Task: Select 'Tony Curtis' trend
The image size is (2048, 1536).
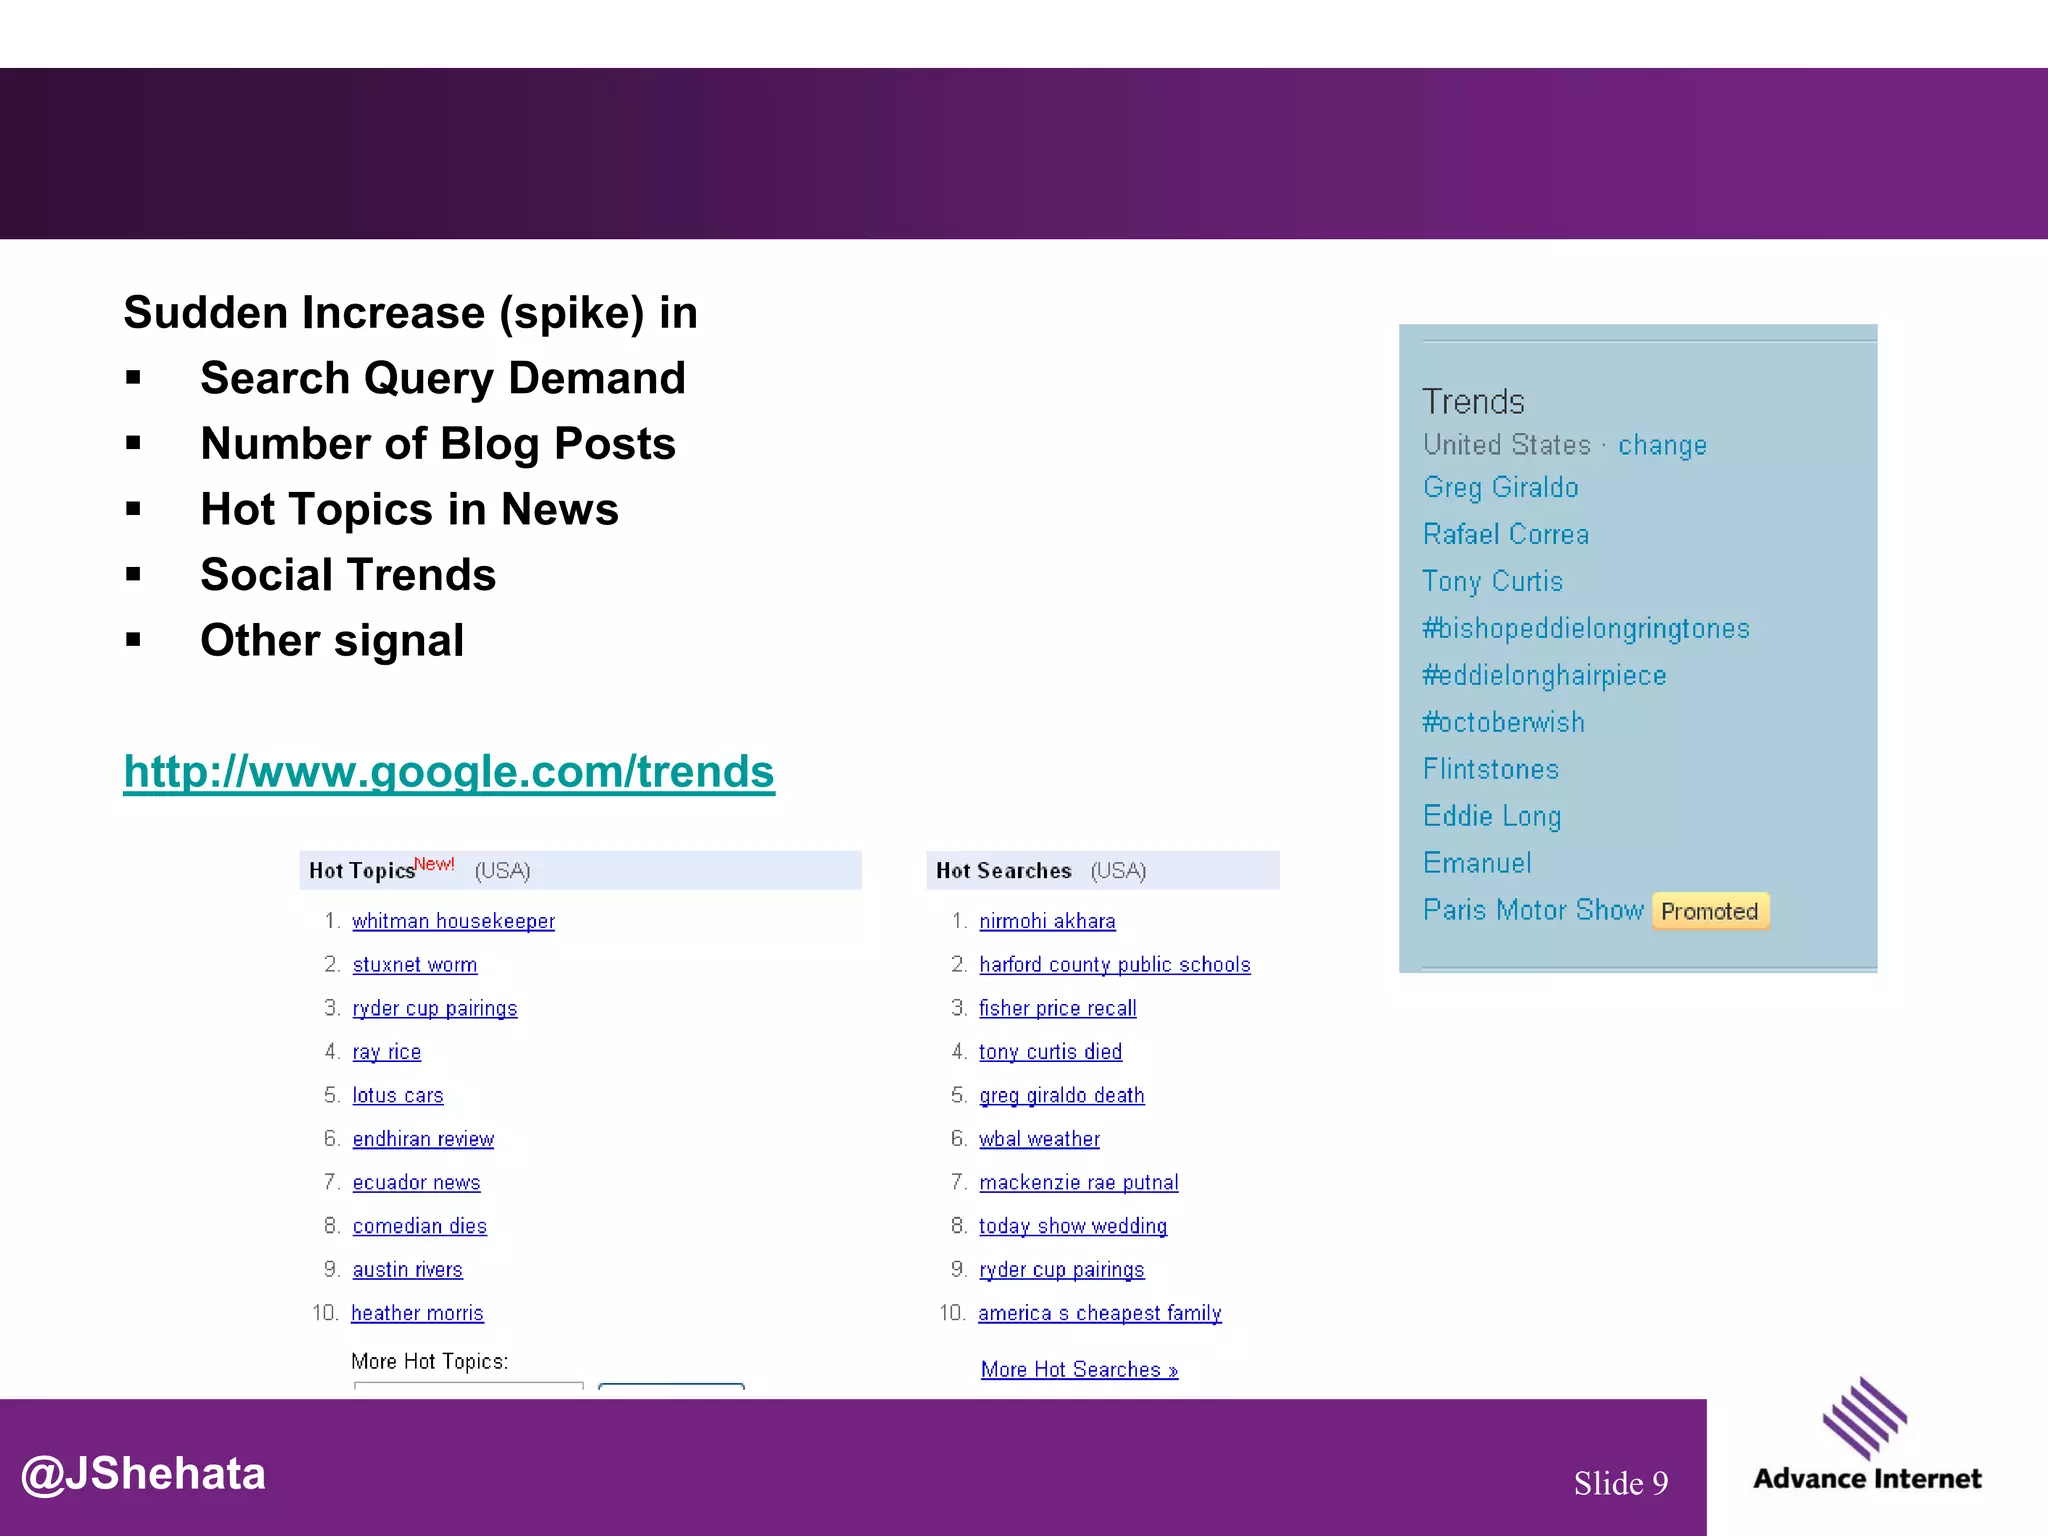Action: tap(1493, 581)
